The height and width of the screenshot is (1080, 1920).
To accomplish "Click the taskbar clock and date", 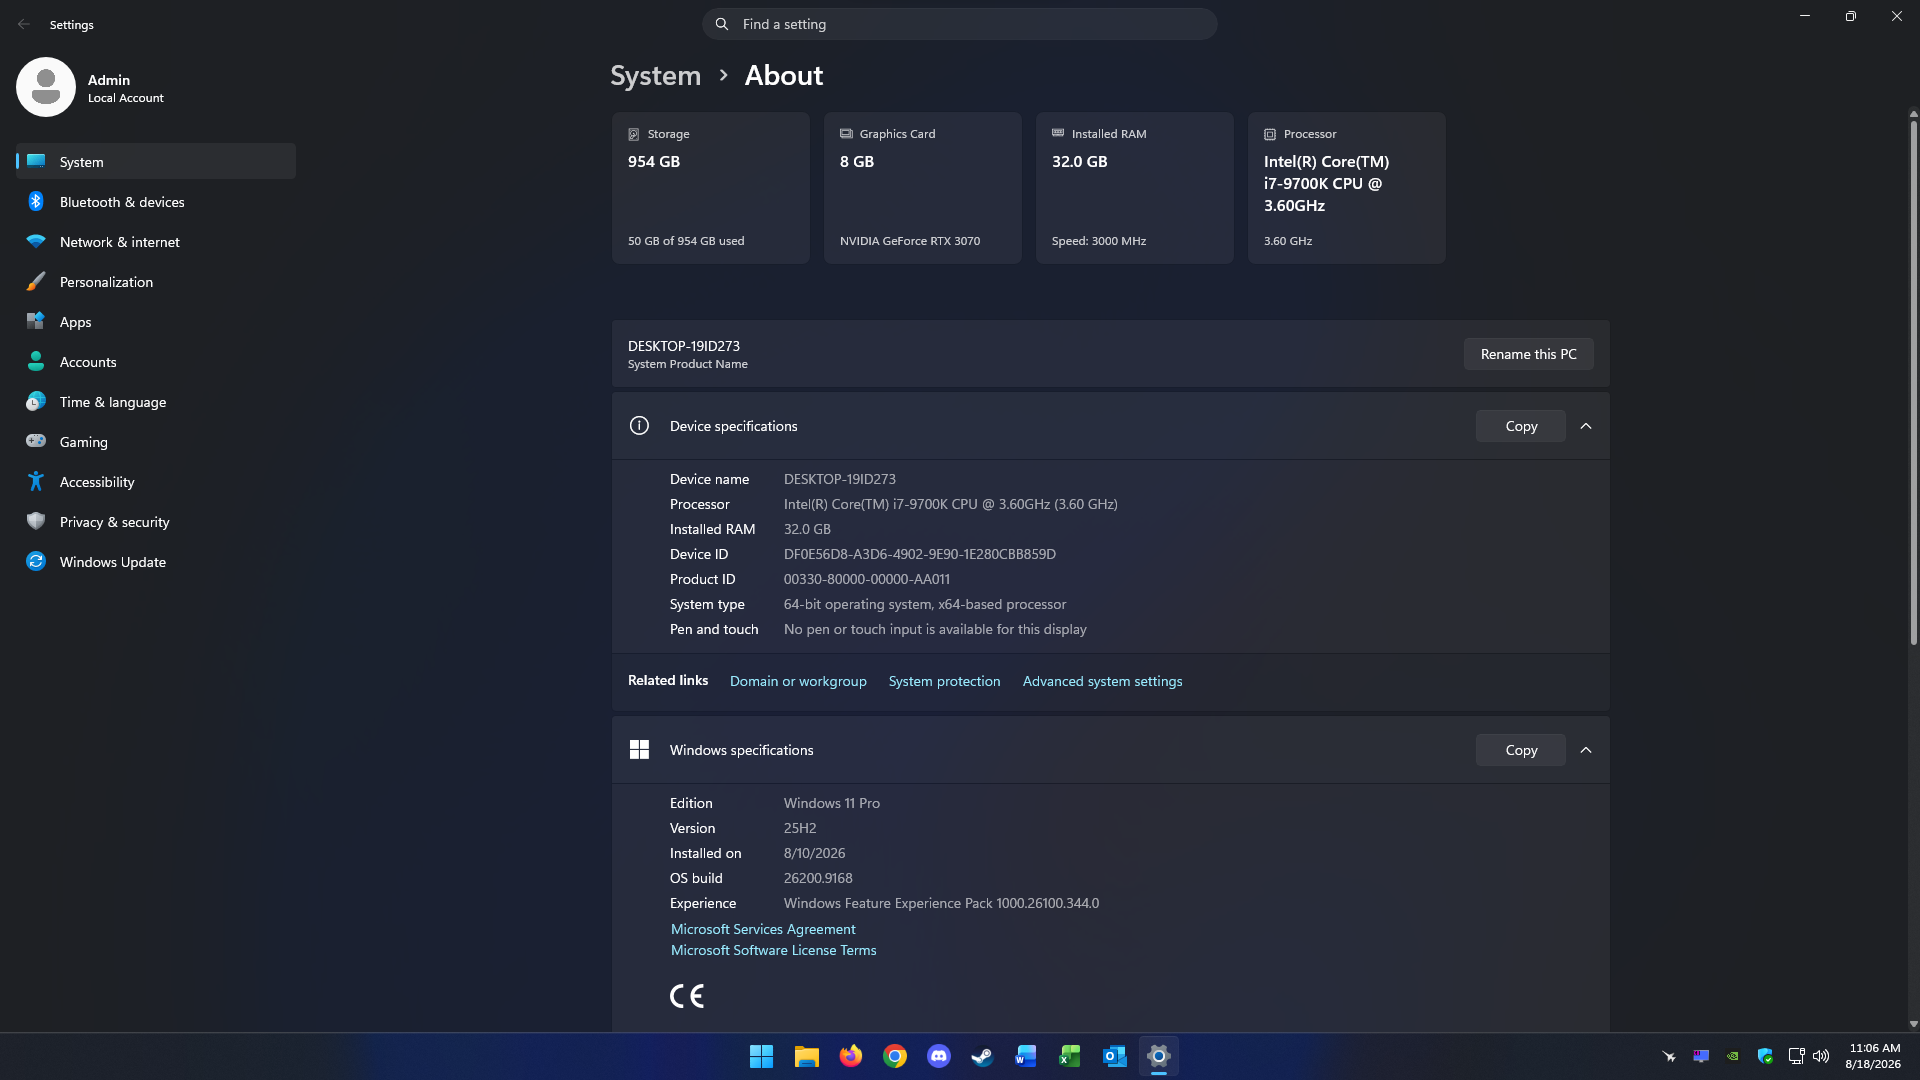I will 1874,1056.
